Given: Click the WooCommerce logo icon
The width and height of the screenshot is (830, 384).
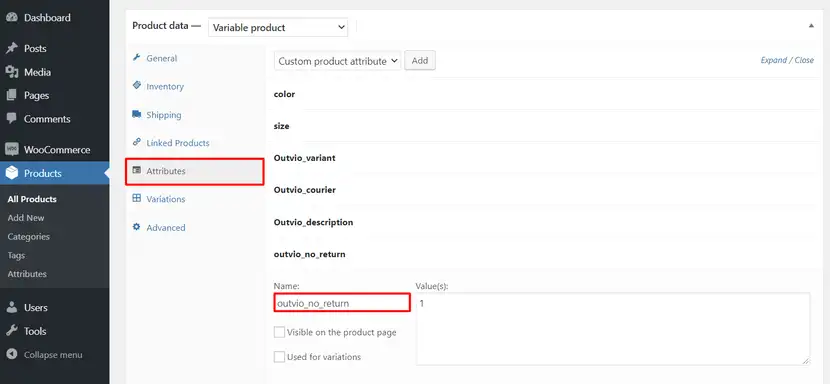Looking at the screenshot, I should coord(12,149).
